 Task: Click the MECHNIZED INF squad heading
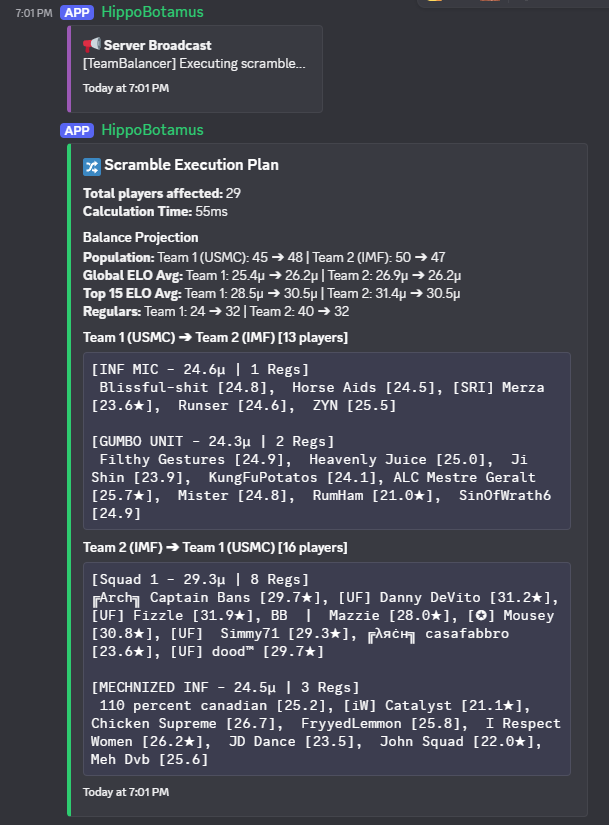pos(225,687)
